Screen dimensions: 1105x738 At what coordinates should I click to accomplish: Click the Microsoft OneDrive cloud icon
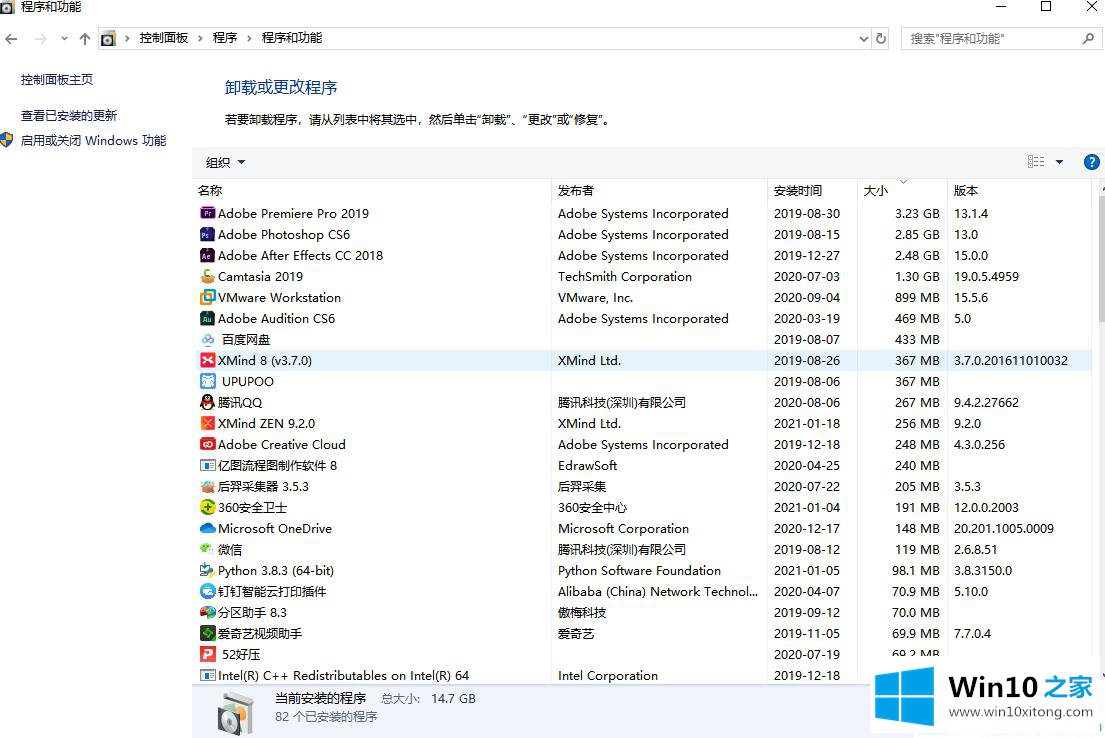click(x=207, y=528)
